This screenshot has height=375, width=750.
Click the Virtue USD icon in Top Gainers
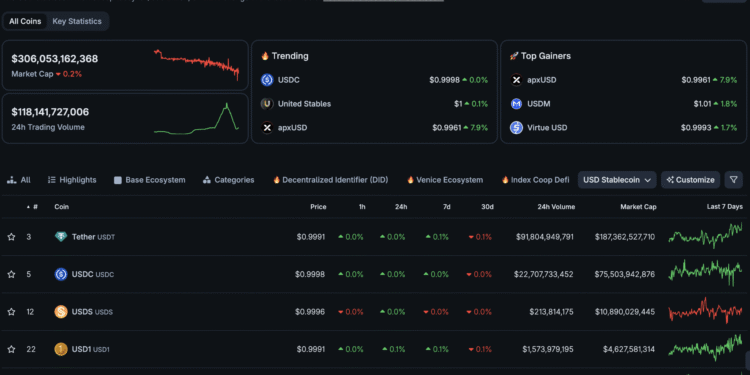click(x=516, y=128)
